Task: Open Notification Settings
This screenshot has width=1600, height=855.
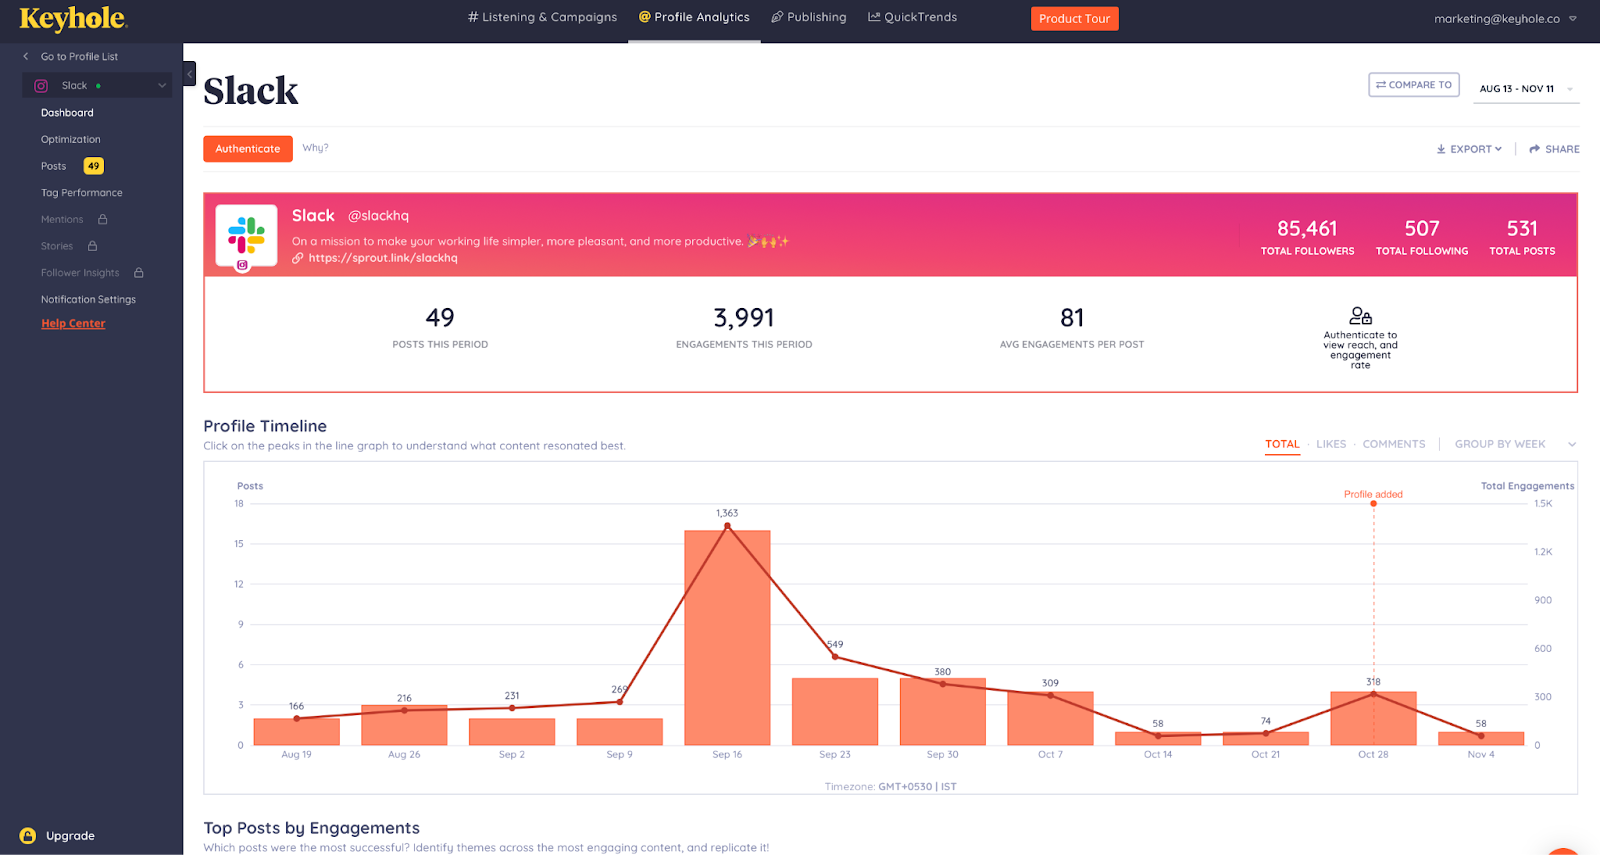Action: pyautogui.click(x=88, y=300)
